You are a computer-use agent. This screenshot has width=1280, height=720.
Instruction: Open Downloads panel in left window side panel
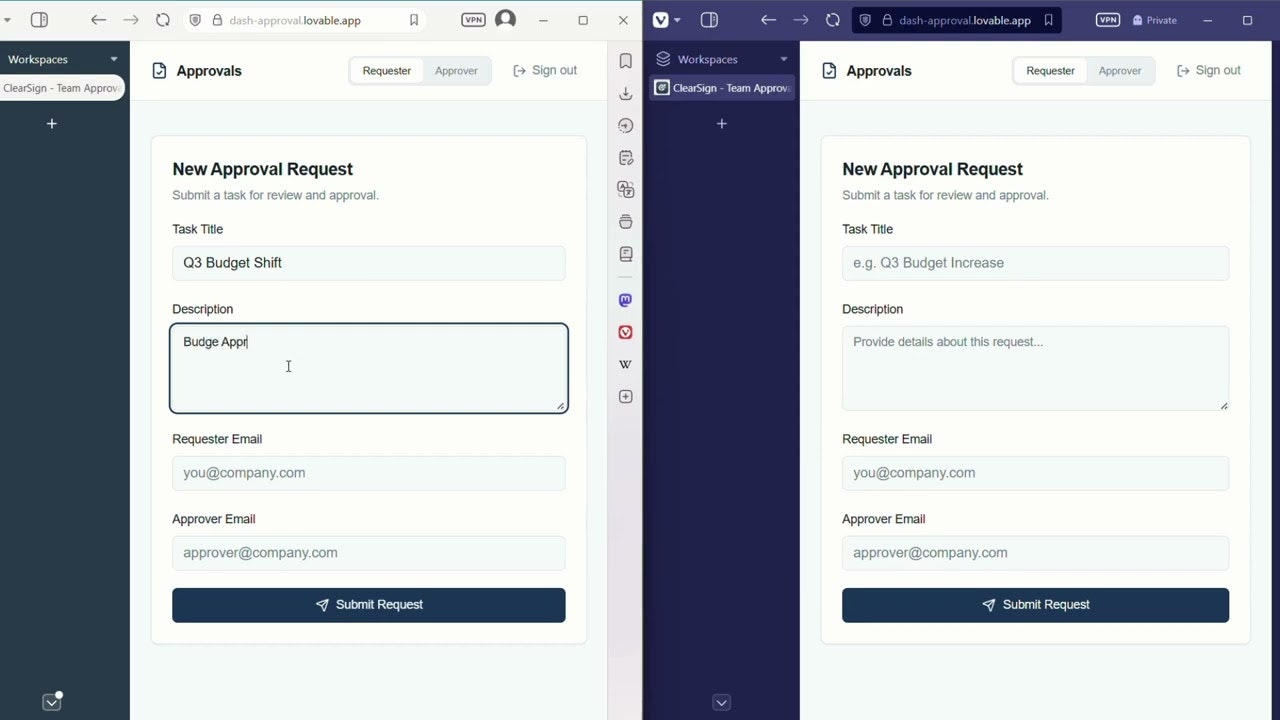coord(626,93)
